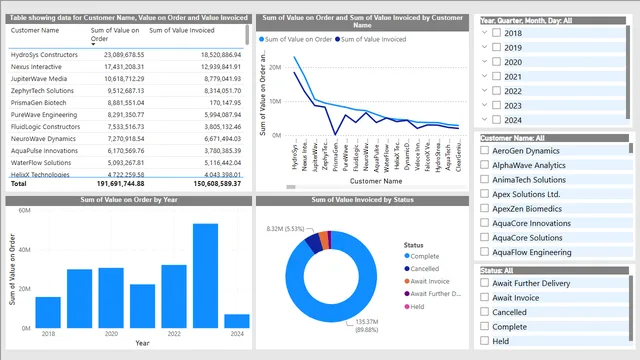Select the NeuroWave Dynamics table row

pyautogui.click(x=126, y=138)
